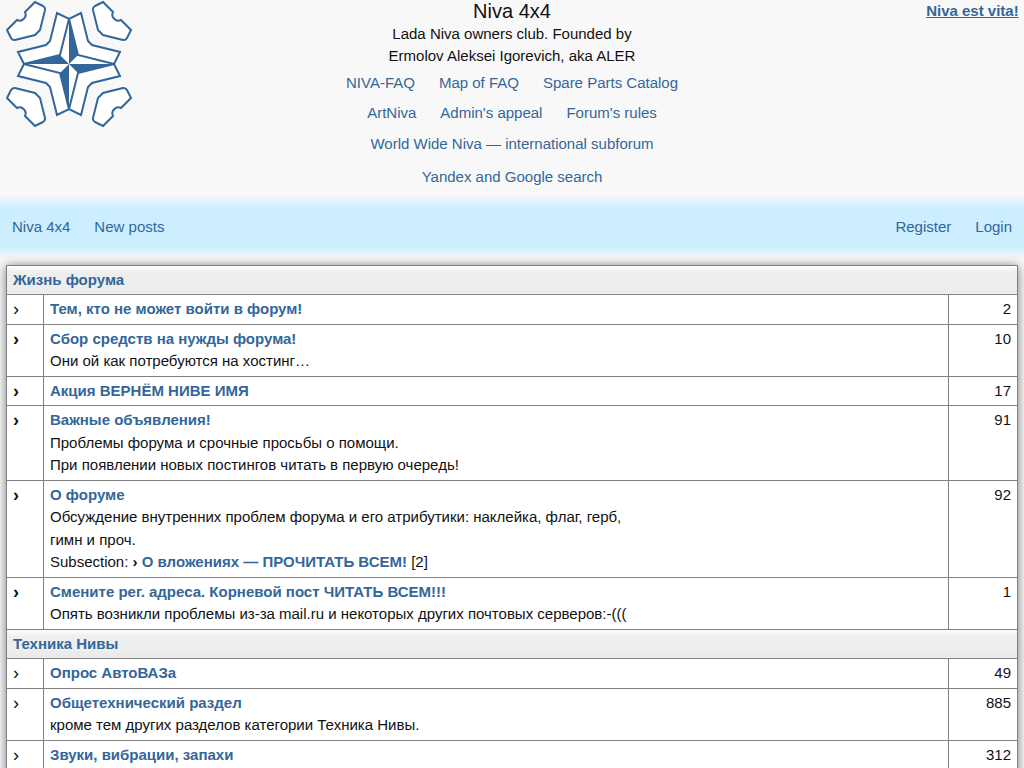
Task: Expand arrow beside О форуме section
Action: pos(16,496)
